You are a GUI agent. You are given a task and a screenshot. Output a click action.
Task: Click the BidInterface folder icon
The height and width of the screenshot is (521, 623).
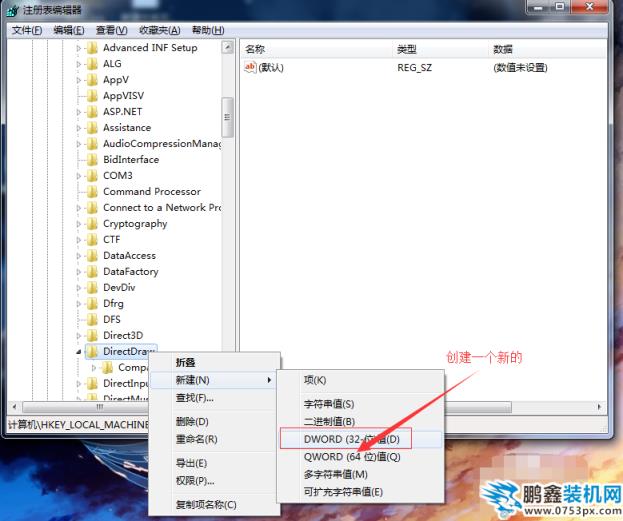point(92,159)
